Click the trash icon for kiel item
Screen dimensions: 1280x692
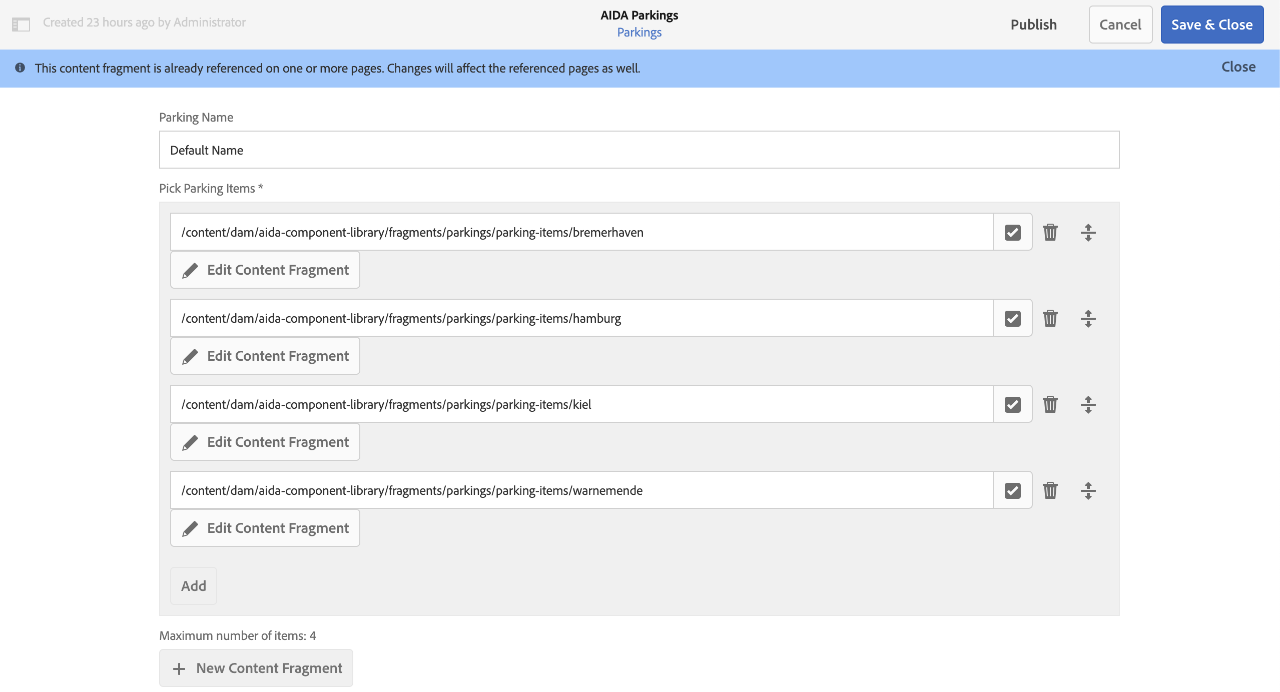click(x=1050, y=404)
